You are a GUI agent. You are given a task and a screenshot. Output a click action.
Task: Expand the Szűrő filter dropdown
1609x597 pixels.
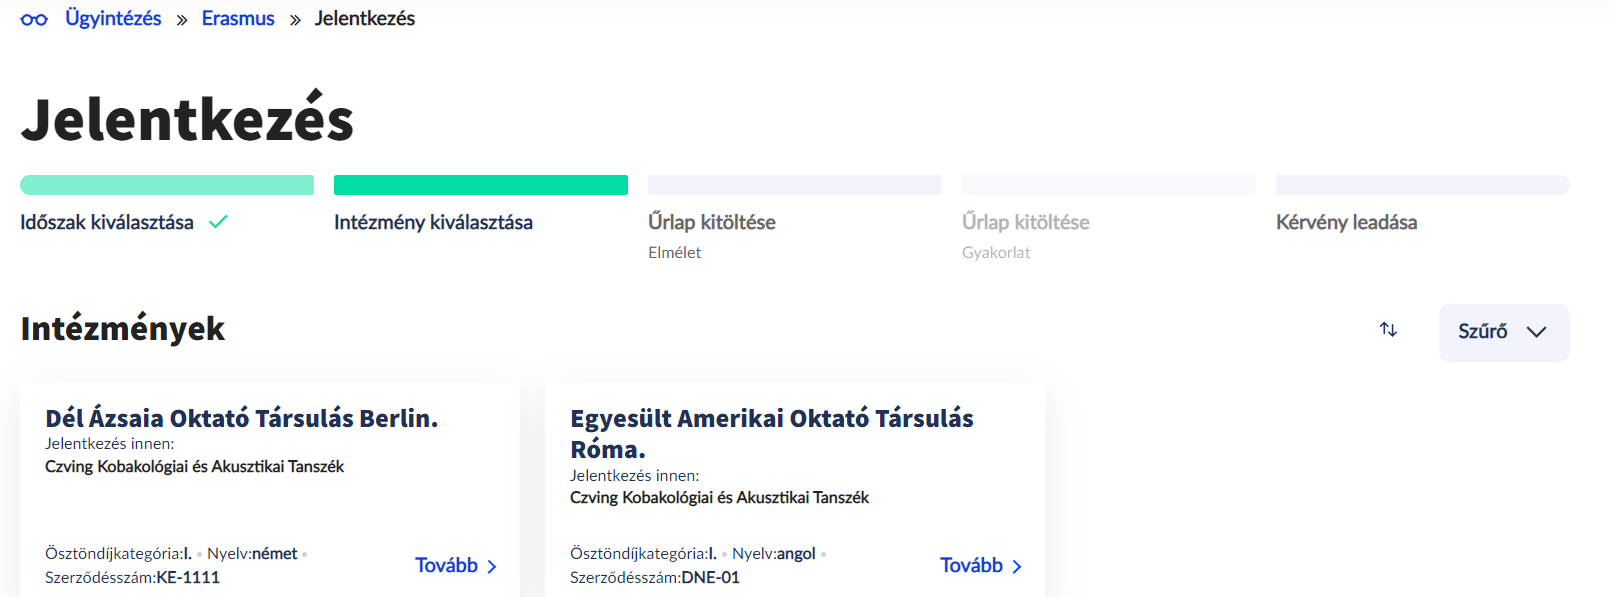point(1503,332)
